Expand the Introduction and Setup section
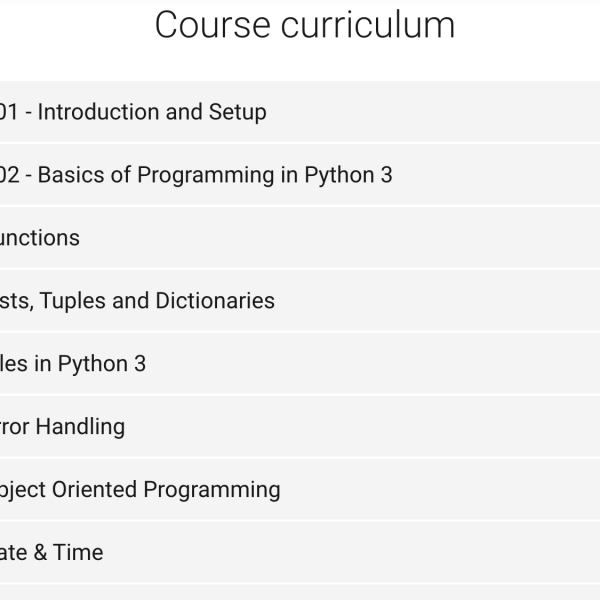 pos(300,112)
